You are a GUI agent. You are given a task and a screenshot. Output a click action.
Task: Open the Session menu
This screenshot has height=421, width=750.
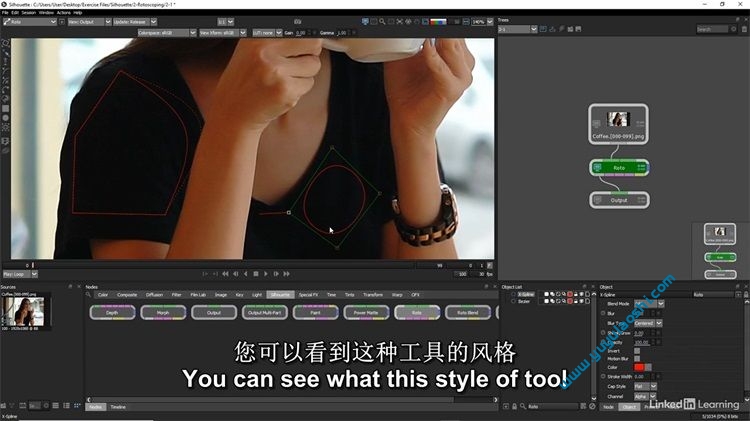pyautogui.click(x=28, y=12)
